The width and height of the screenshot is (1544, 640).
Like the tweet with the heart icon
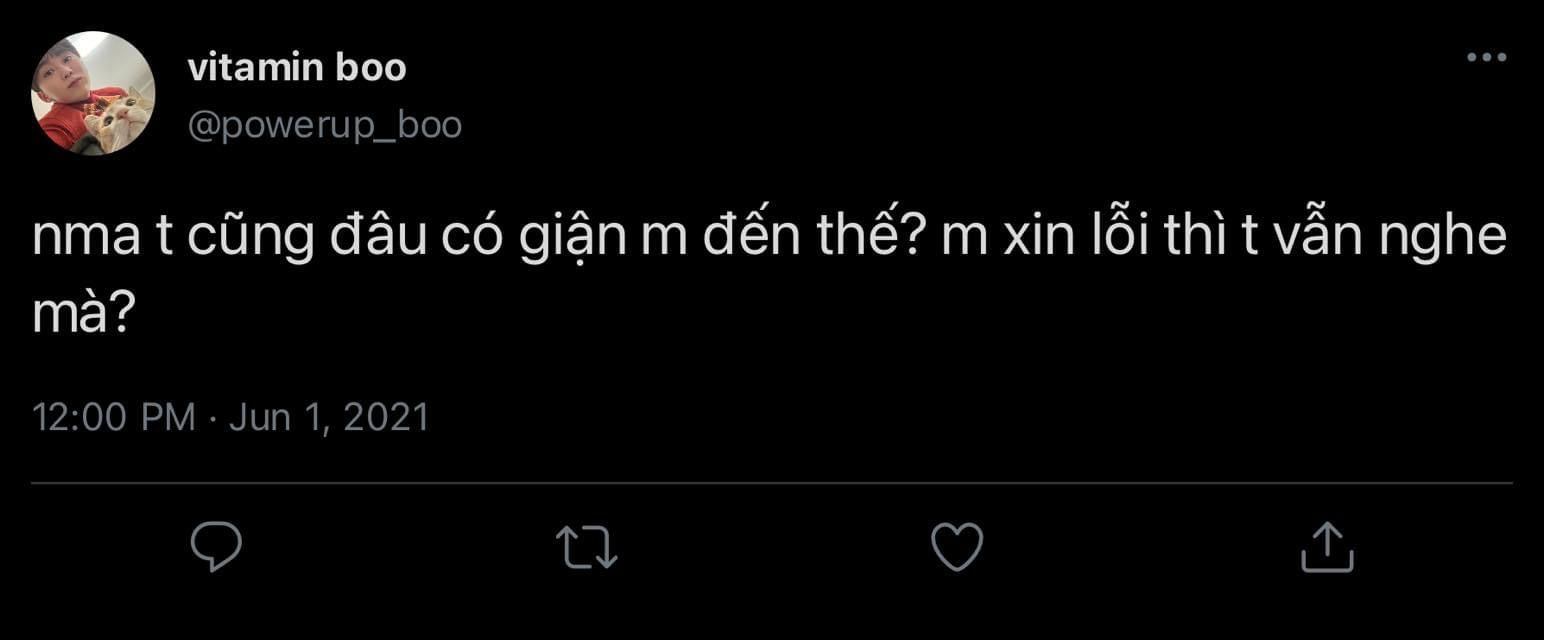[x=957, y=548]
